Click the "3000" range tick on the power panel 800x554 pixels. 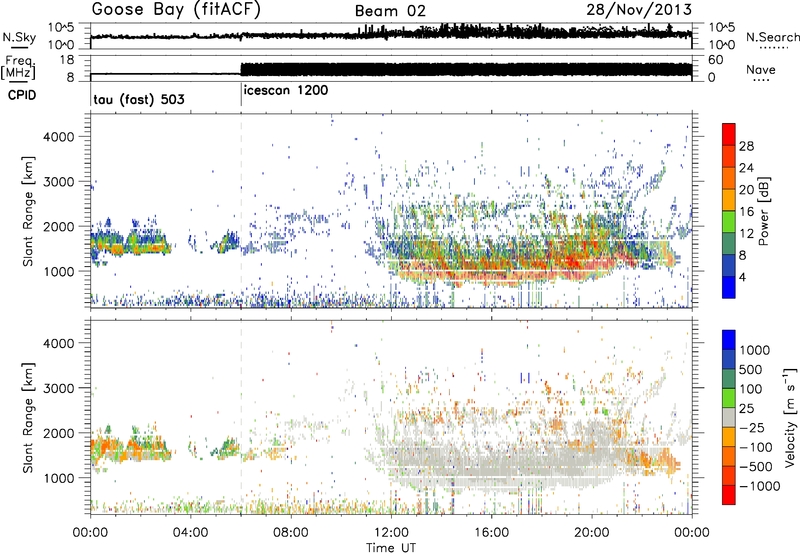(58, 182)
